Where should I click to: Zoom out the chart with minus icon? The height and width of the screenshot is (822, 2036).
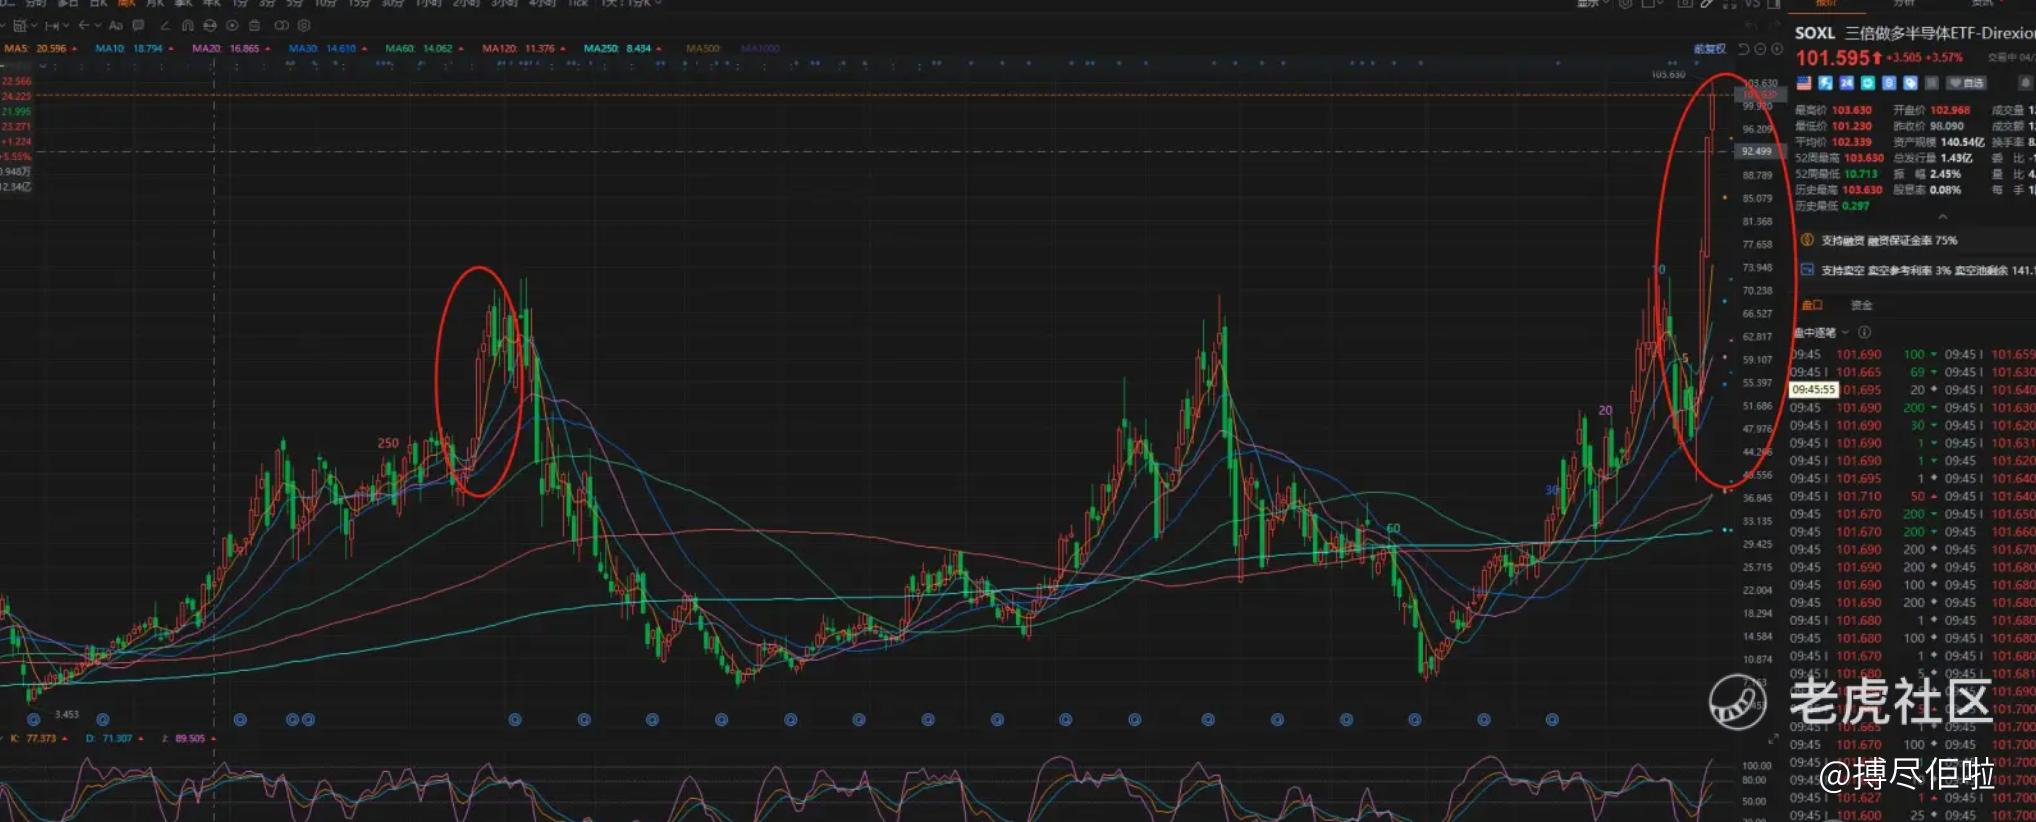point(1760,49)
